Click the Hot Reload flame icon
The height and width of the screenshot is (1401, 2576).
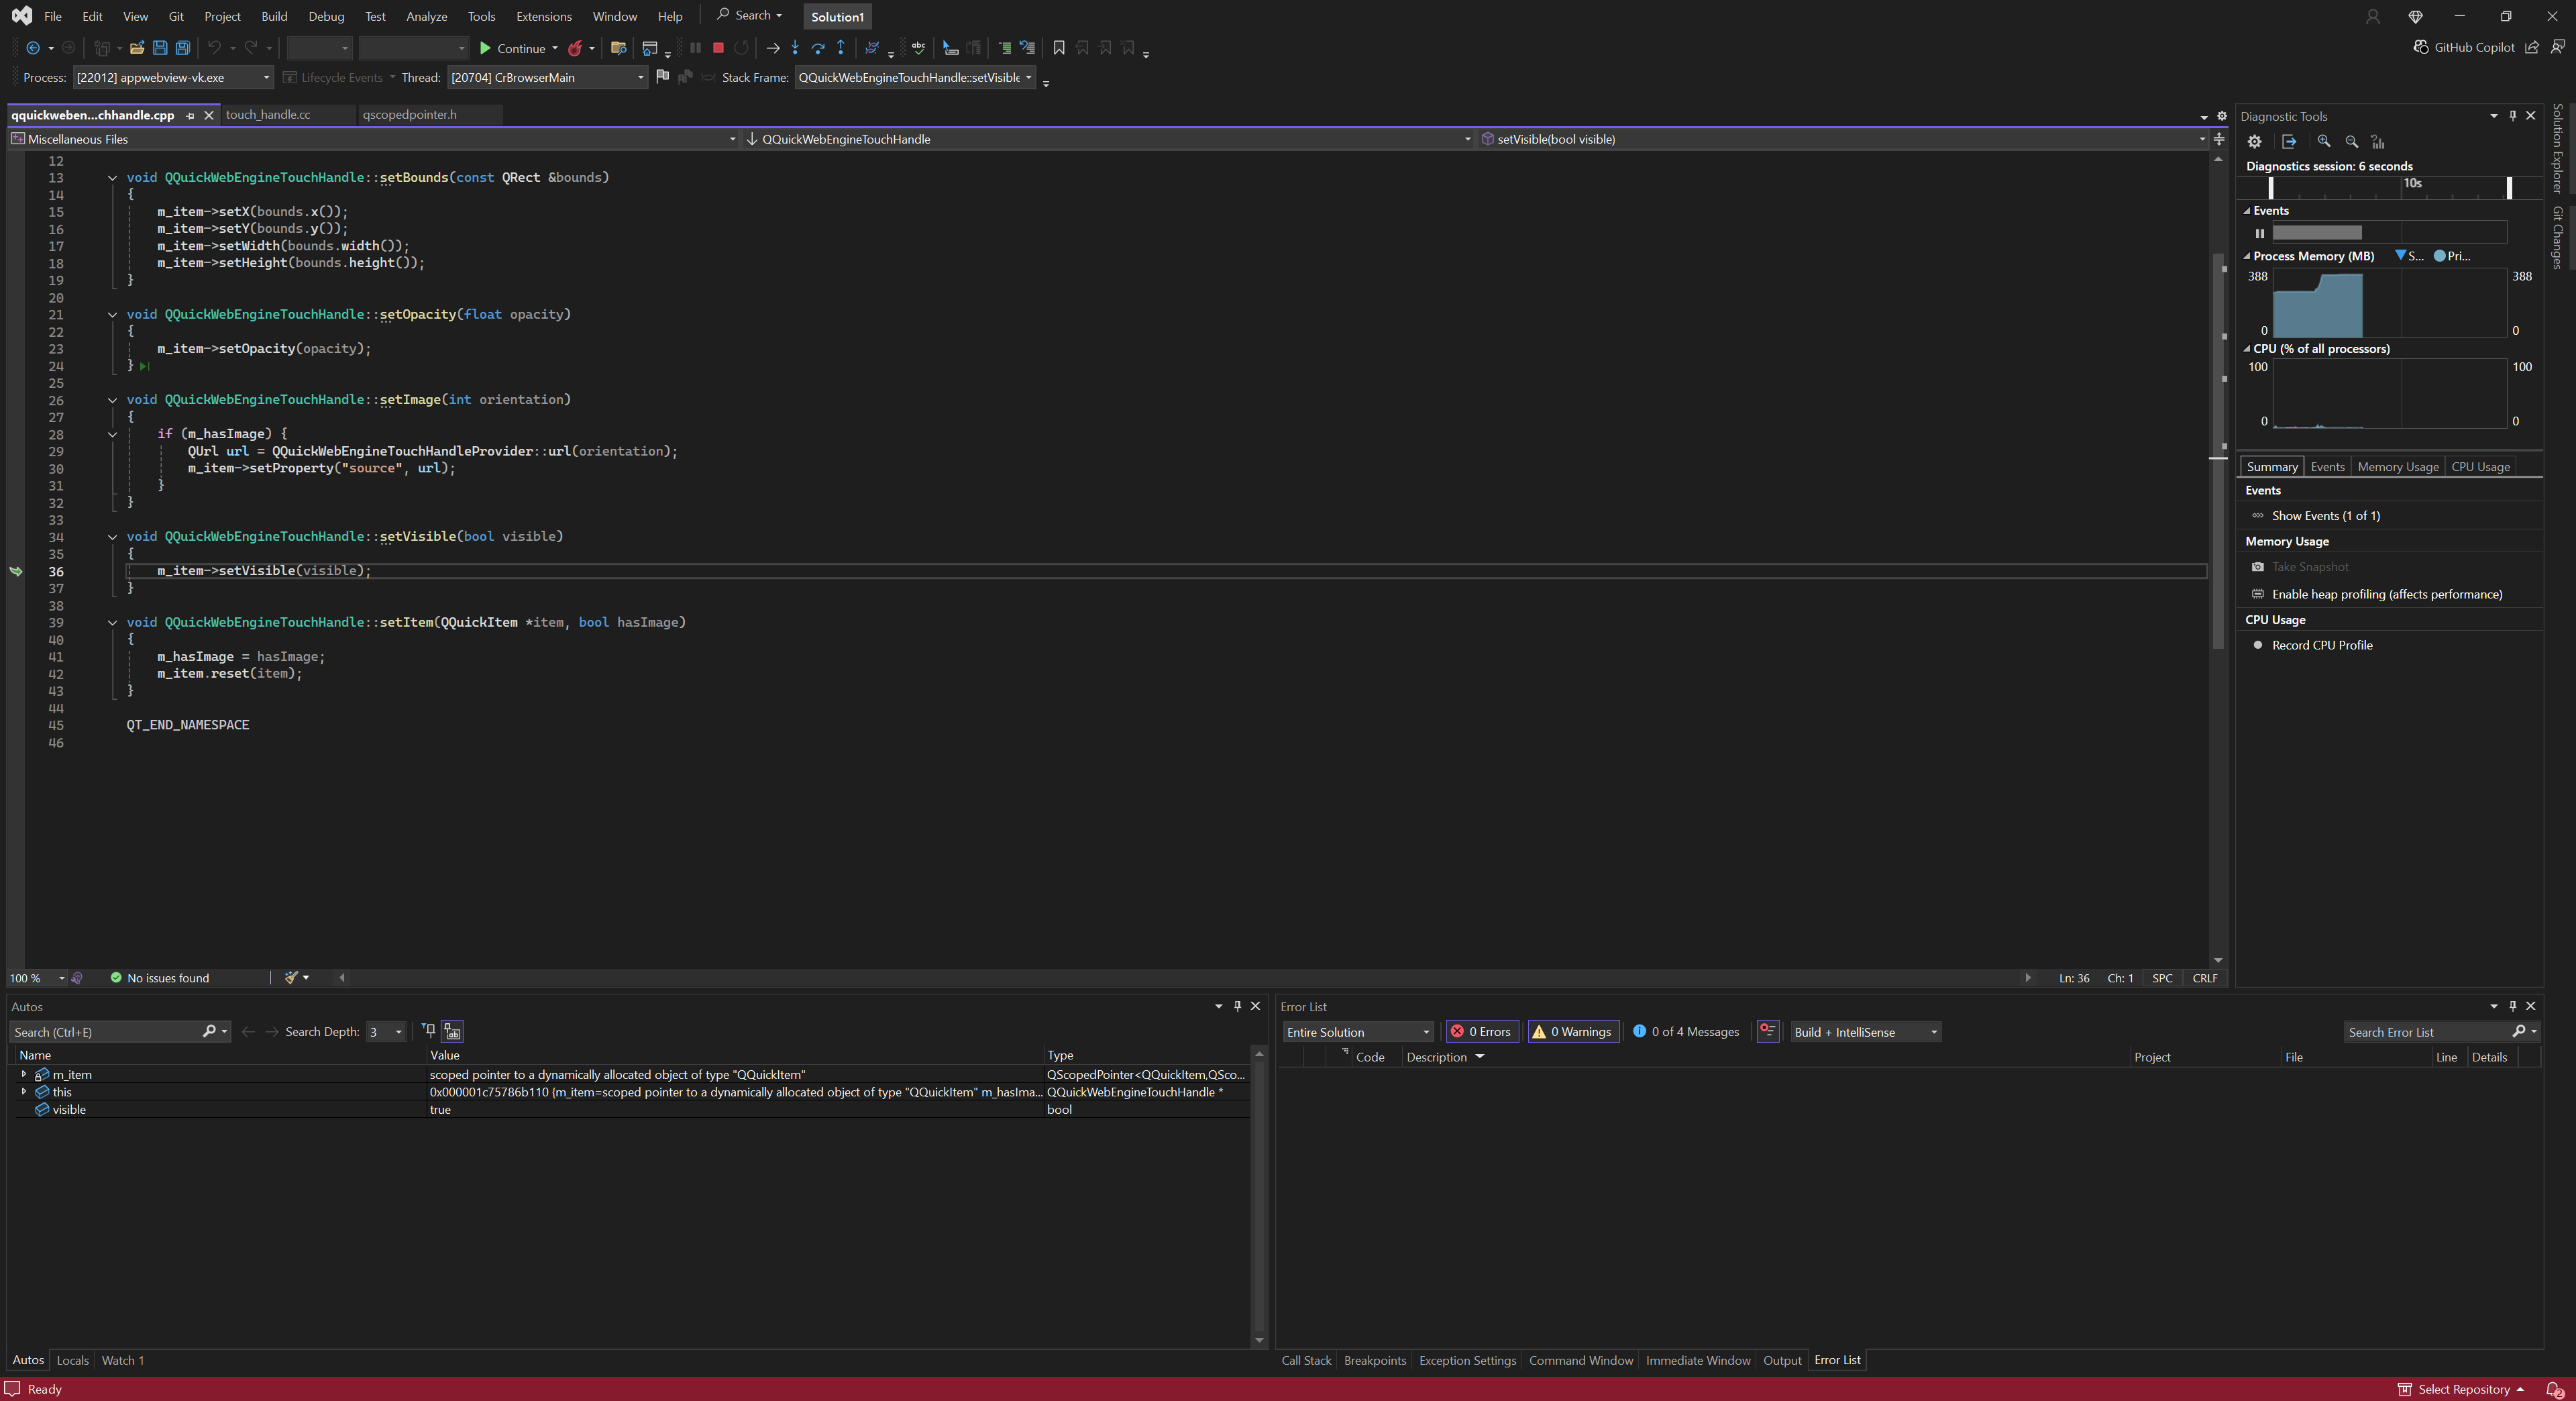pos(575,48)
